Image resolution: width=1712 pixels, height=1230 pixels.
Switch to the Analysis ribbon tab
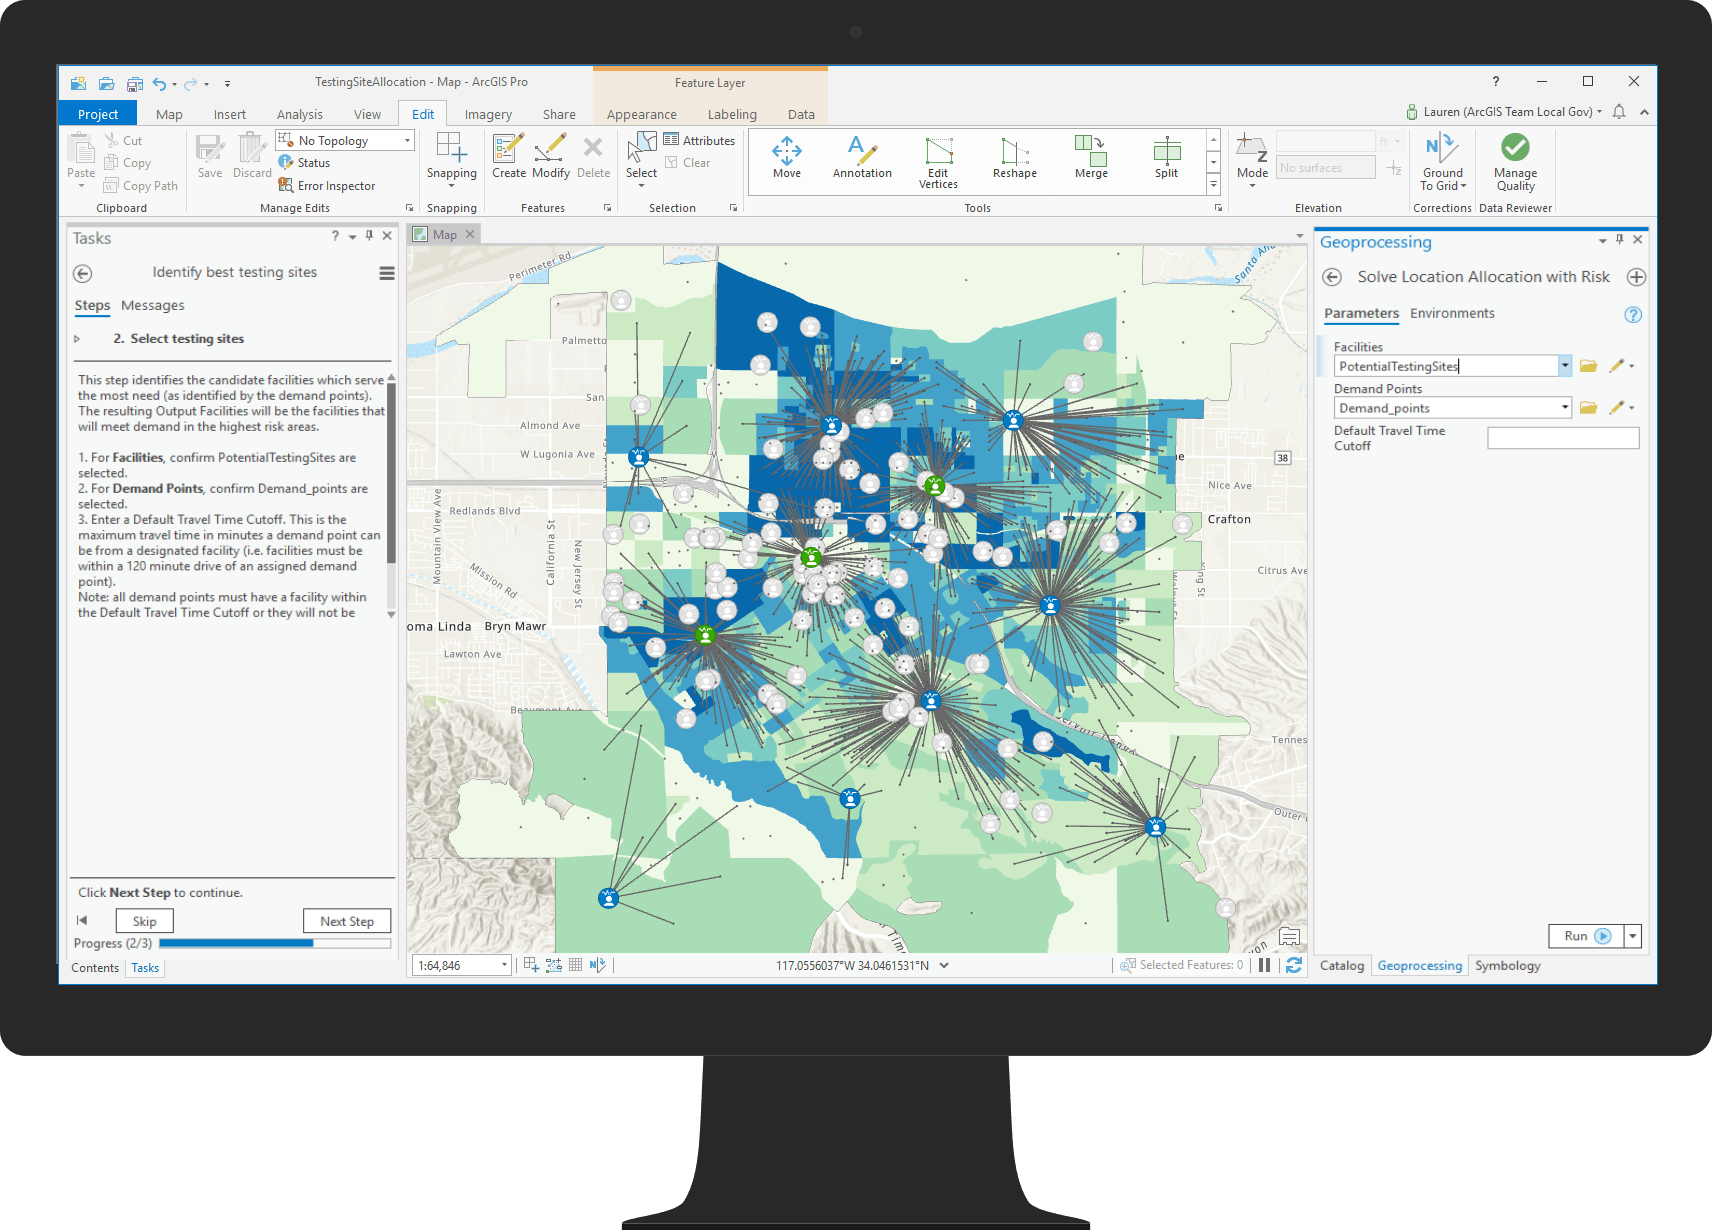(299, 115)
